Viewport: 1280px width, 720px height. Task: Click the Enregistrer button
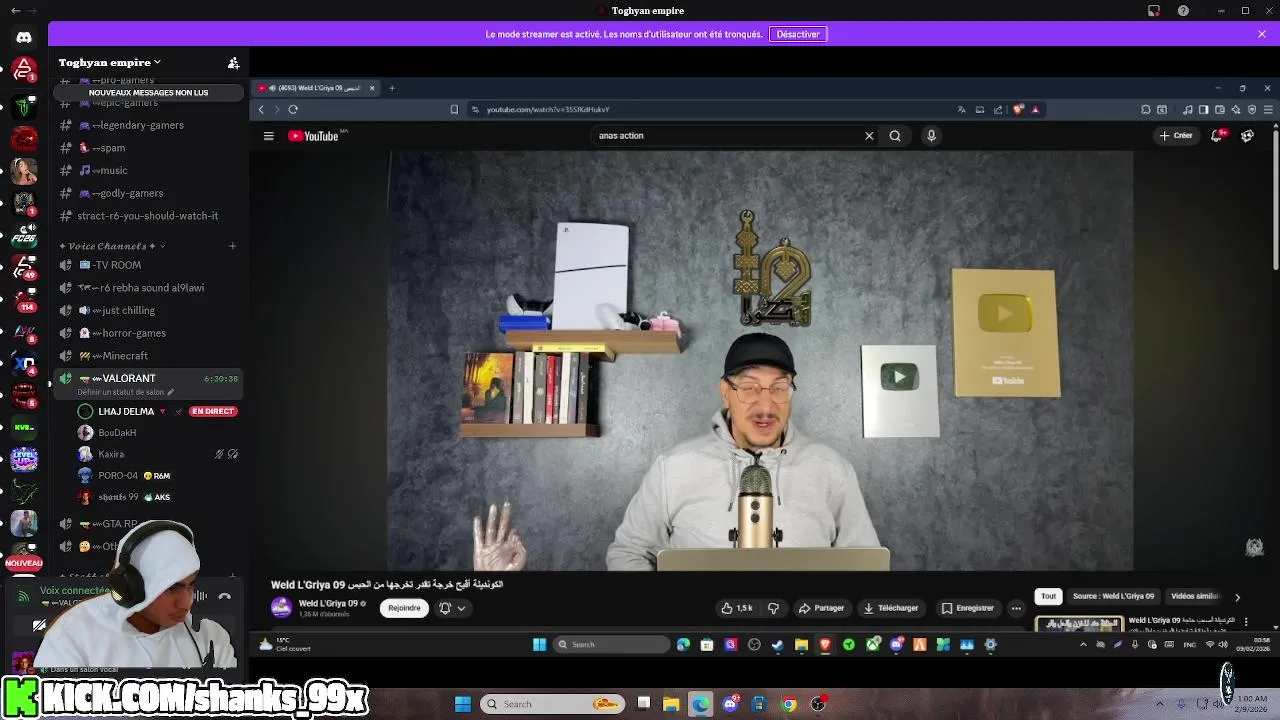click(x=967, y=608)
